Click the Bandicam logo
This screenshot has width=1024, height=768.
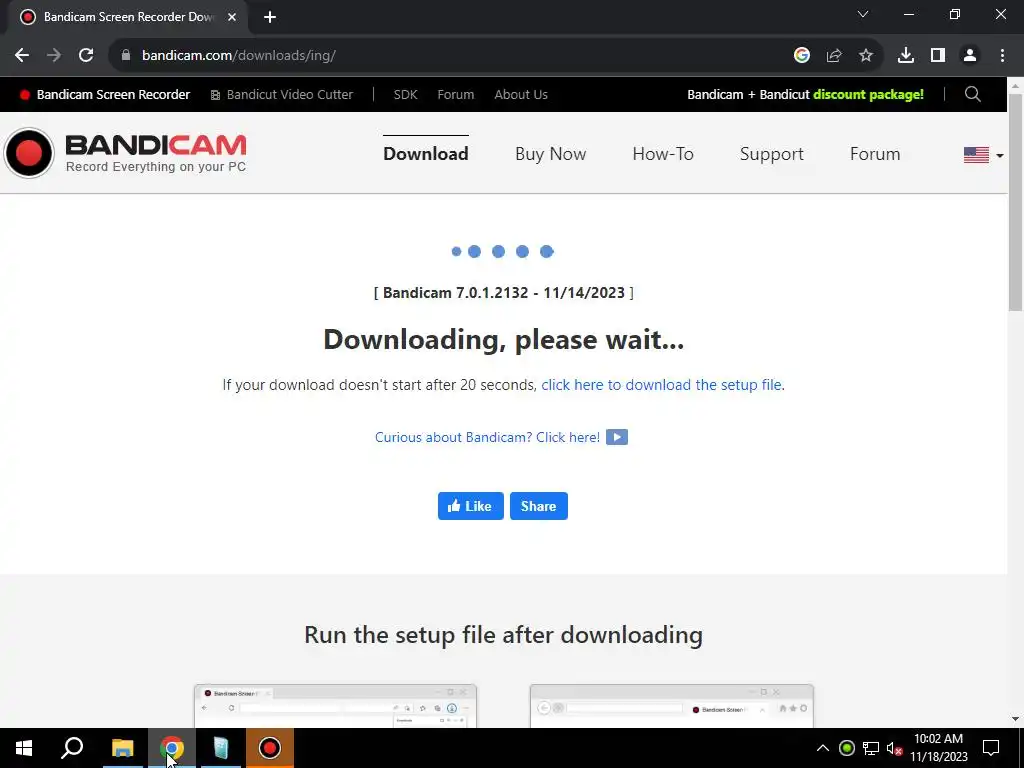pos(125,153)
